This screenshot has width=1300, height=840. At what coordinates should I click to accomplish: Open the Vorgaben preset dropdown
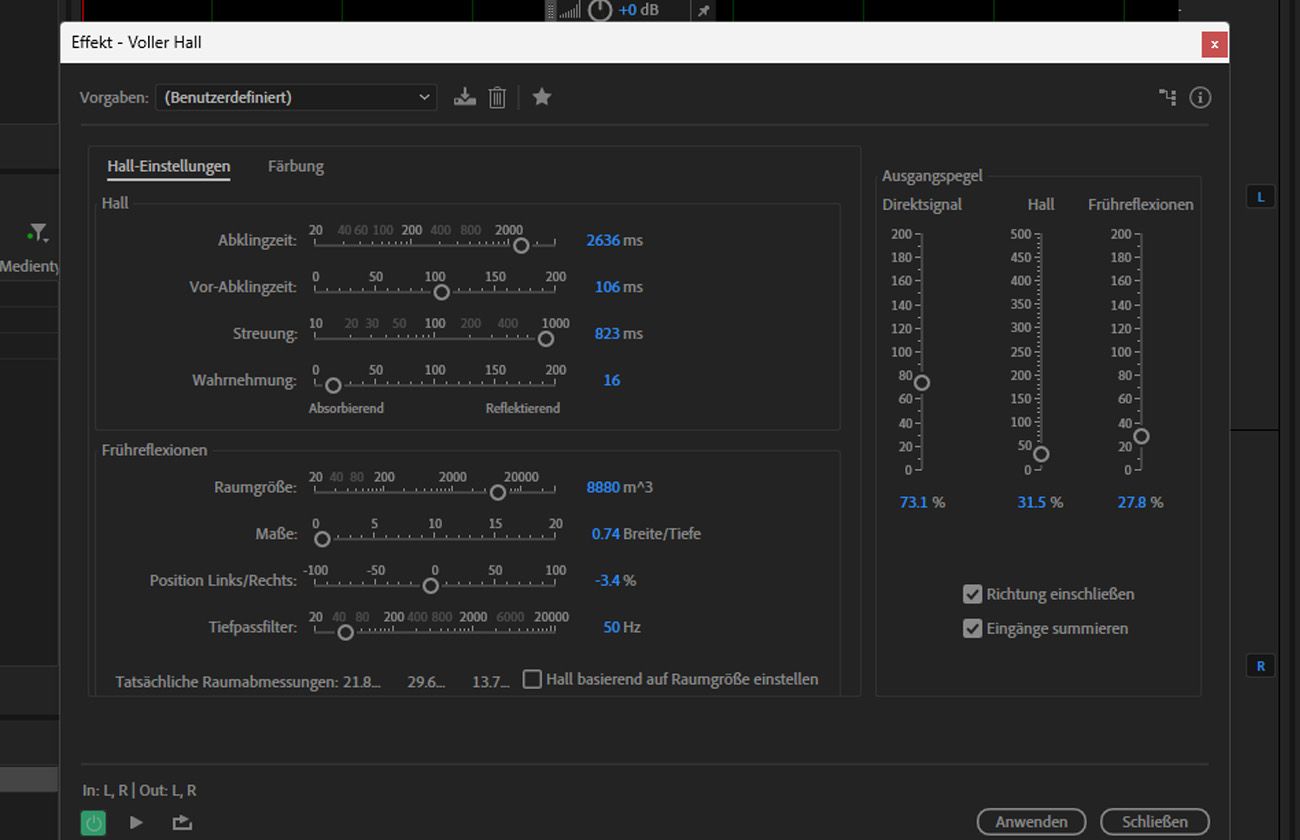pyautogui.click(x=424, y=97)
